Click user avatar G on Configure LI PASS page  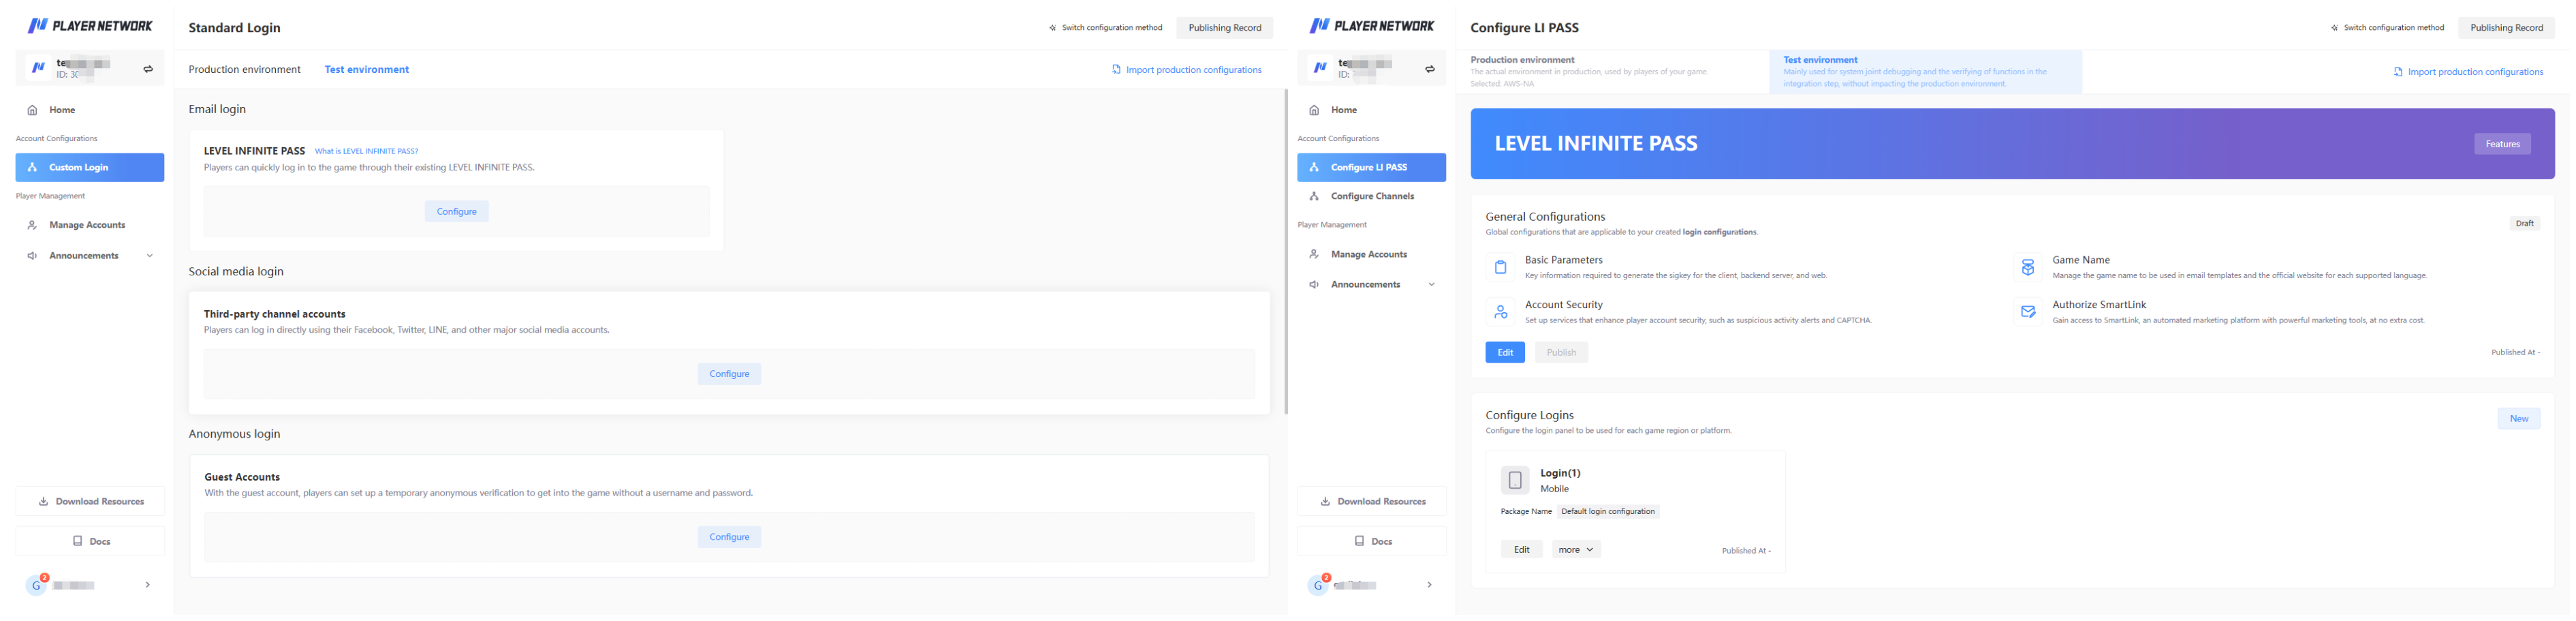click(x=1318, y=586)
